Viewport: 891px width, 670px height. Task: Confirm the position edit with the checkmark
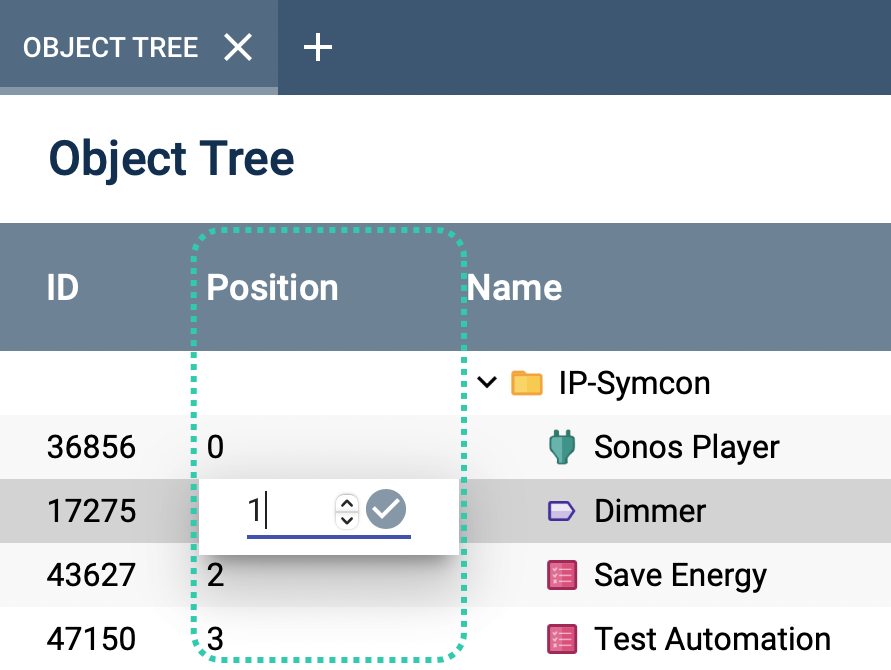(387, 510)
